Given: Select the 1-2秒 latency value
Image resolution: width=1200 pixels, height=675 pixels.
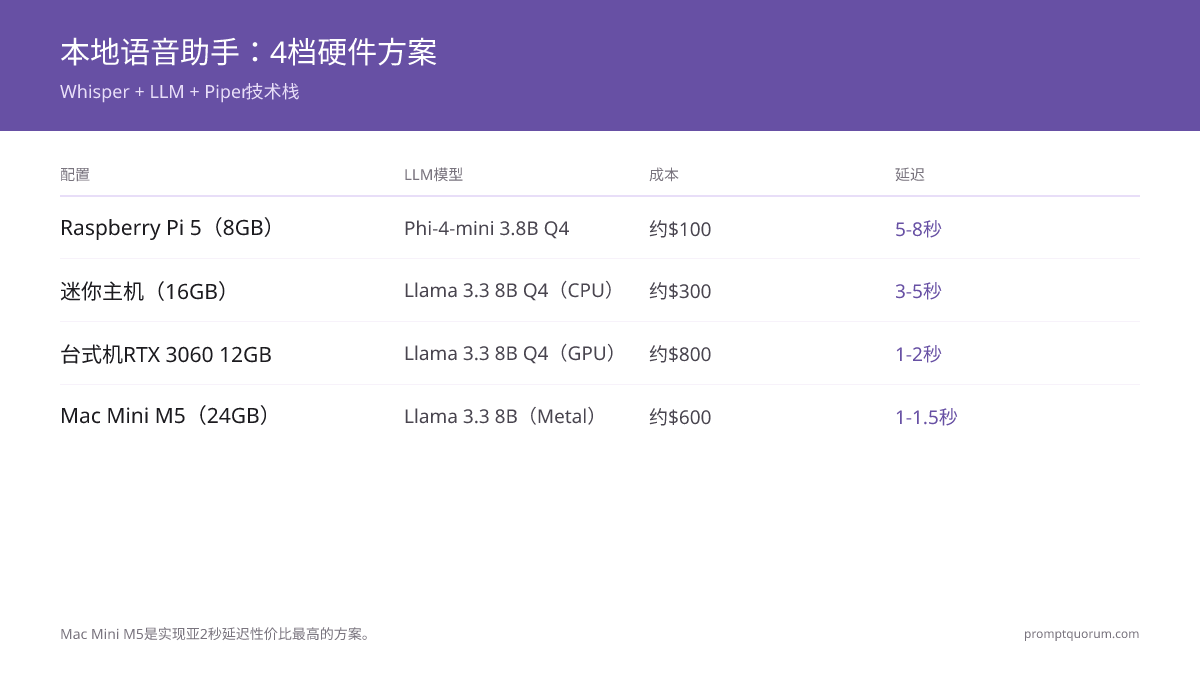Looking at the screenshot, I should click(x=918, y=355).
